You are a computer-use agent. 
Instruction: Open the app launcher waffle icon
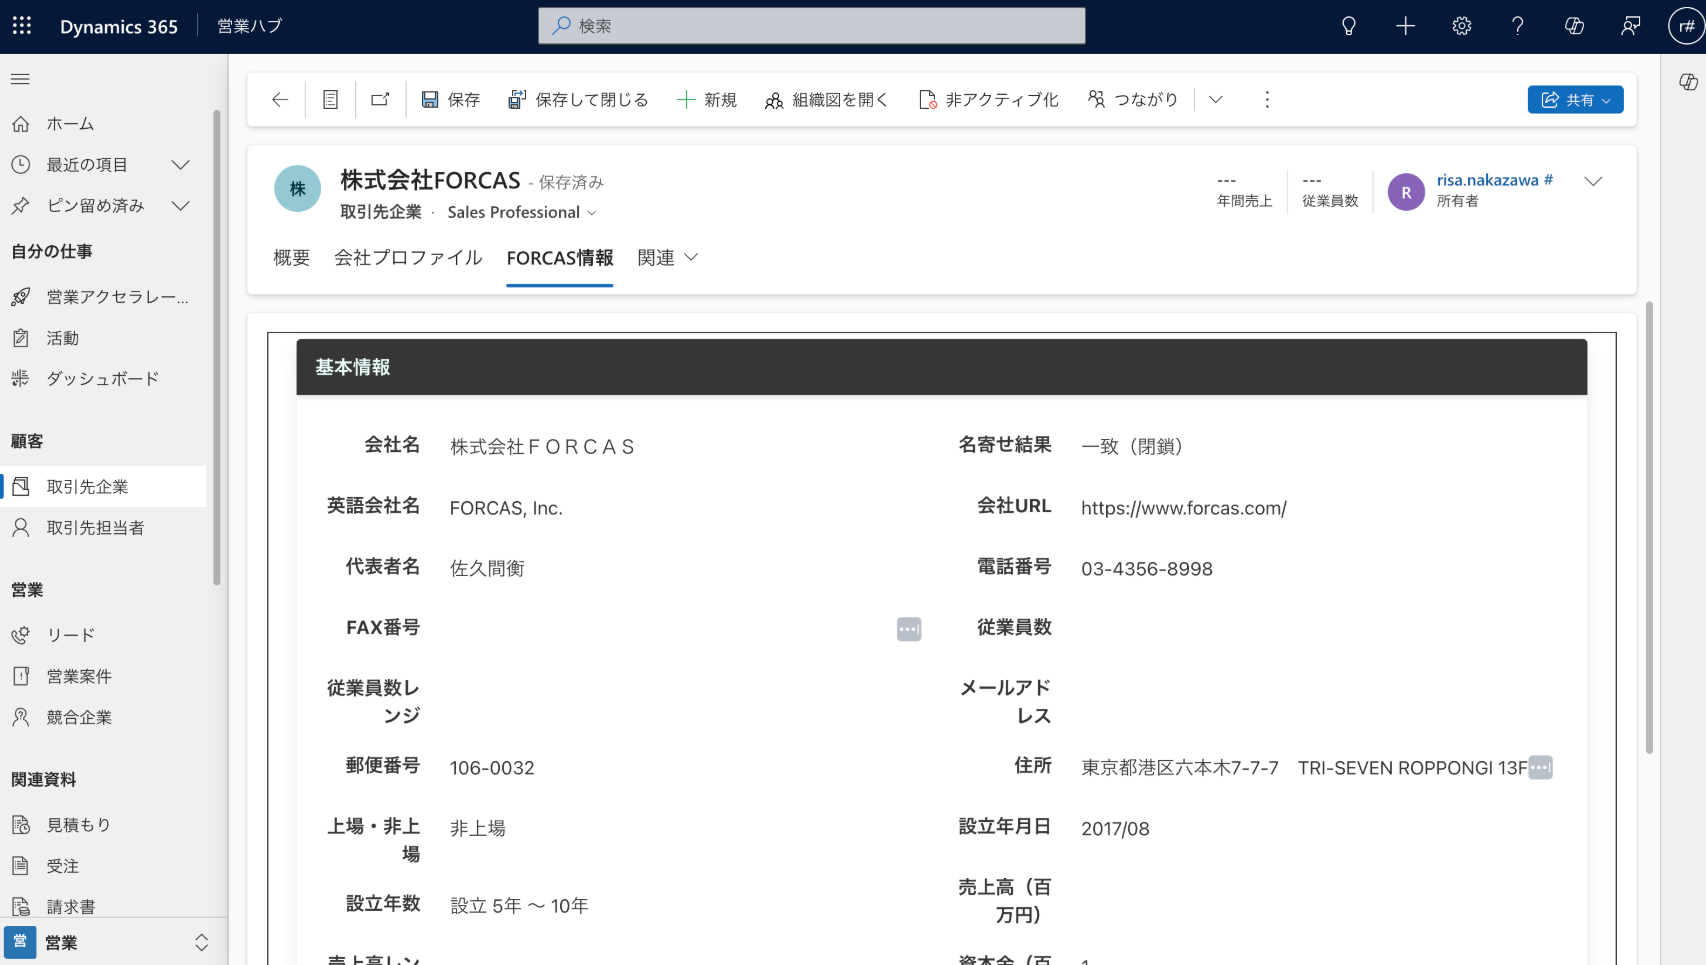point(22,26)
